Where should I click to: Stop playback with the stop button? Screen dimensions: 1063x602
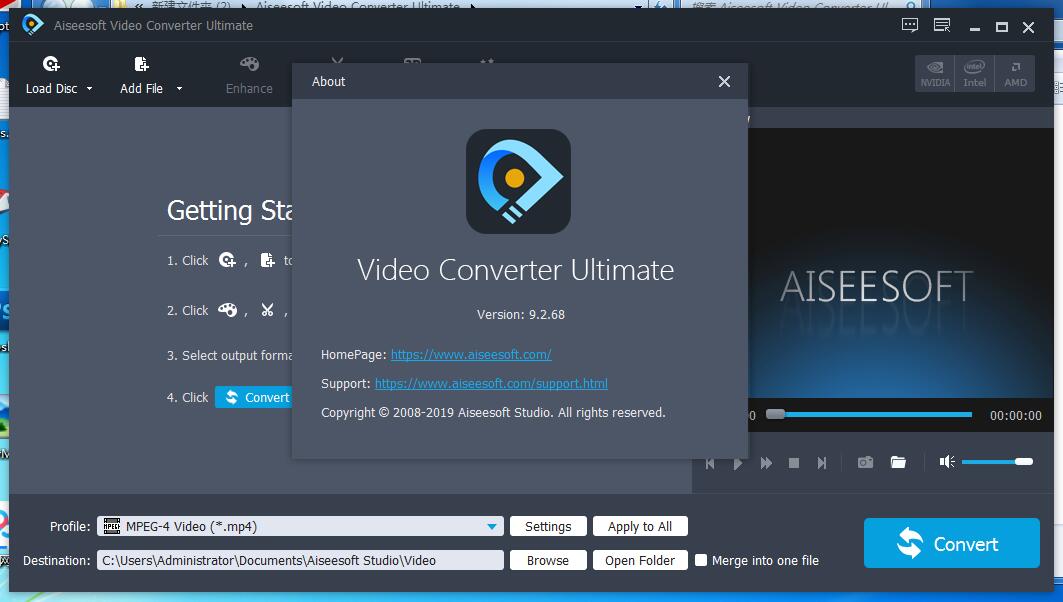794,463
